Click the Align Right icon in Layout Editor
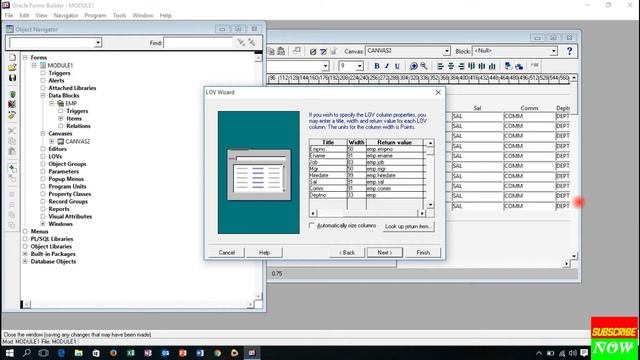 click(x=461, y=66)
